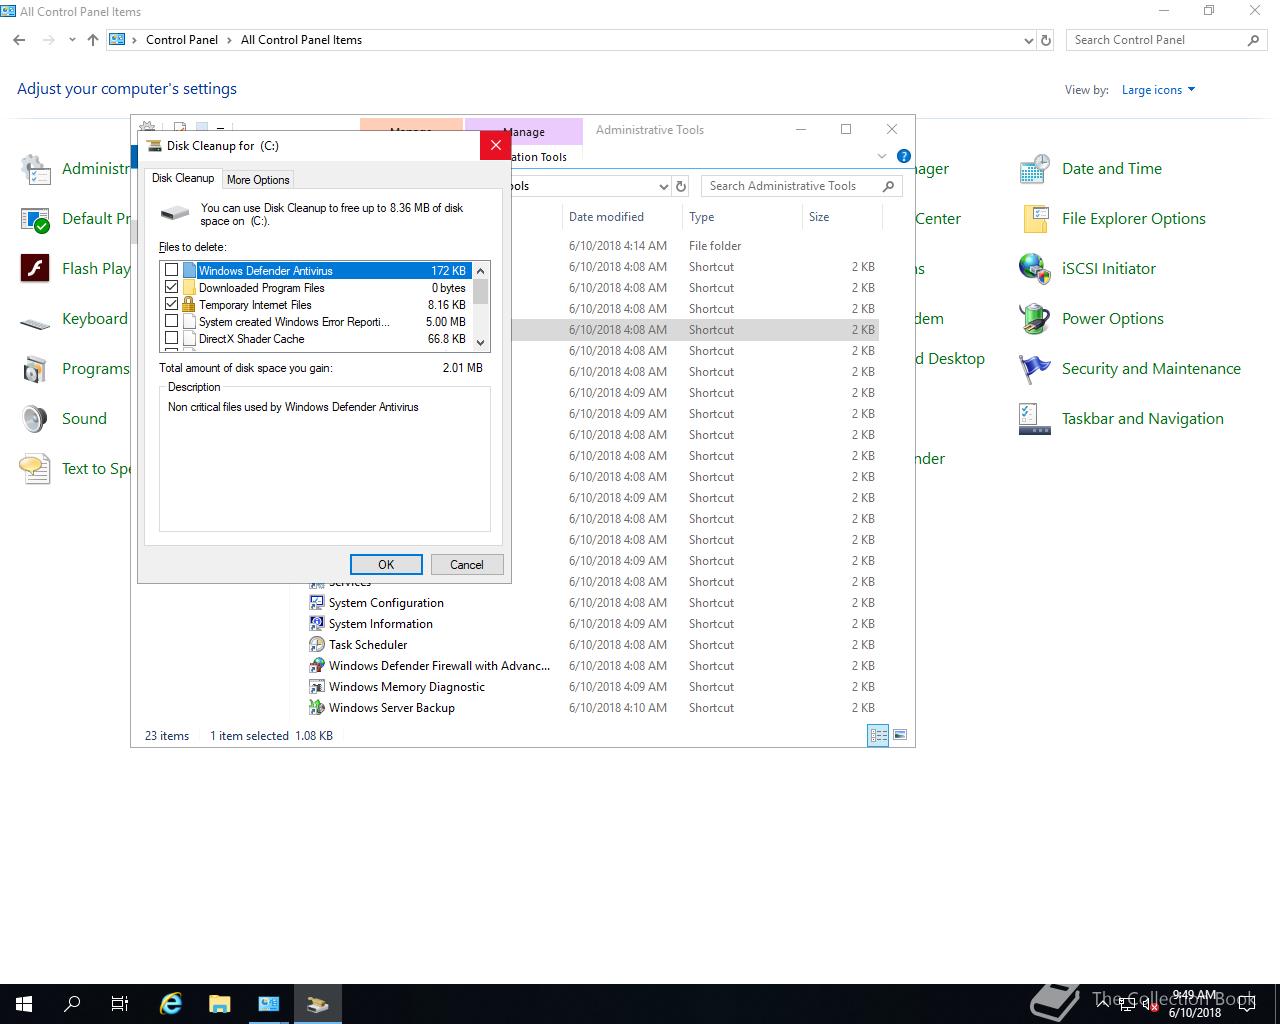Screen dimensions: 1280x1024
Task: Click OK in Disk Cleanup dialog
Action: coord(386,564)
